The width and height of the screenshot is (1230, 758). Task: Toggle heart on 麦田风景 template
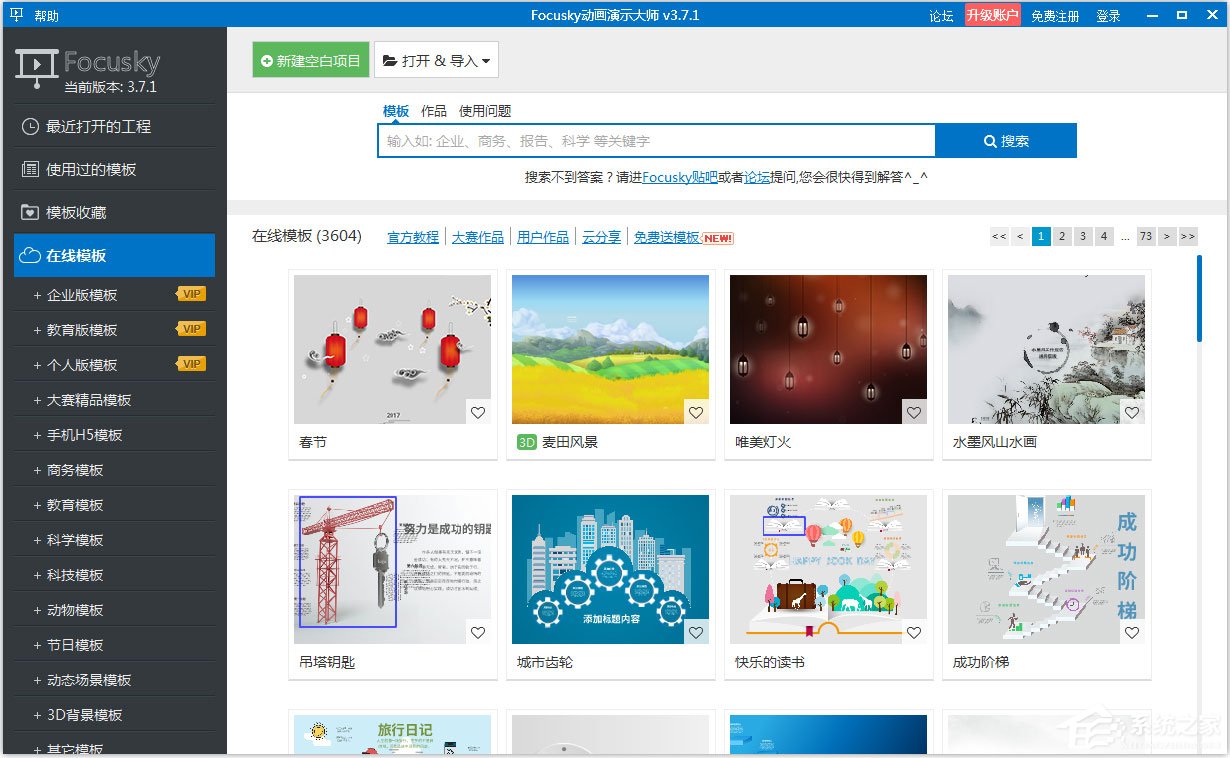pyautogui.click(x=696, y=412)
